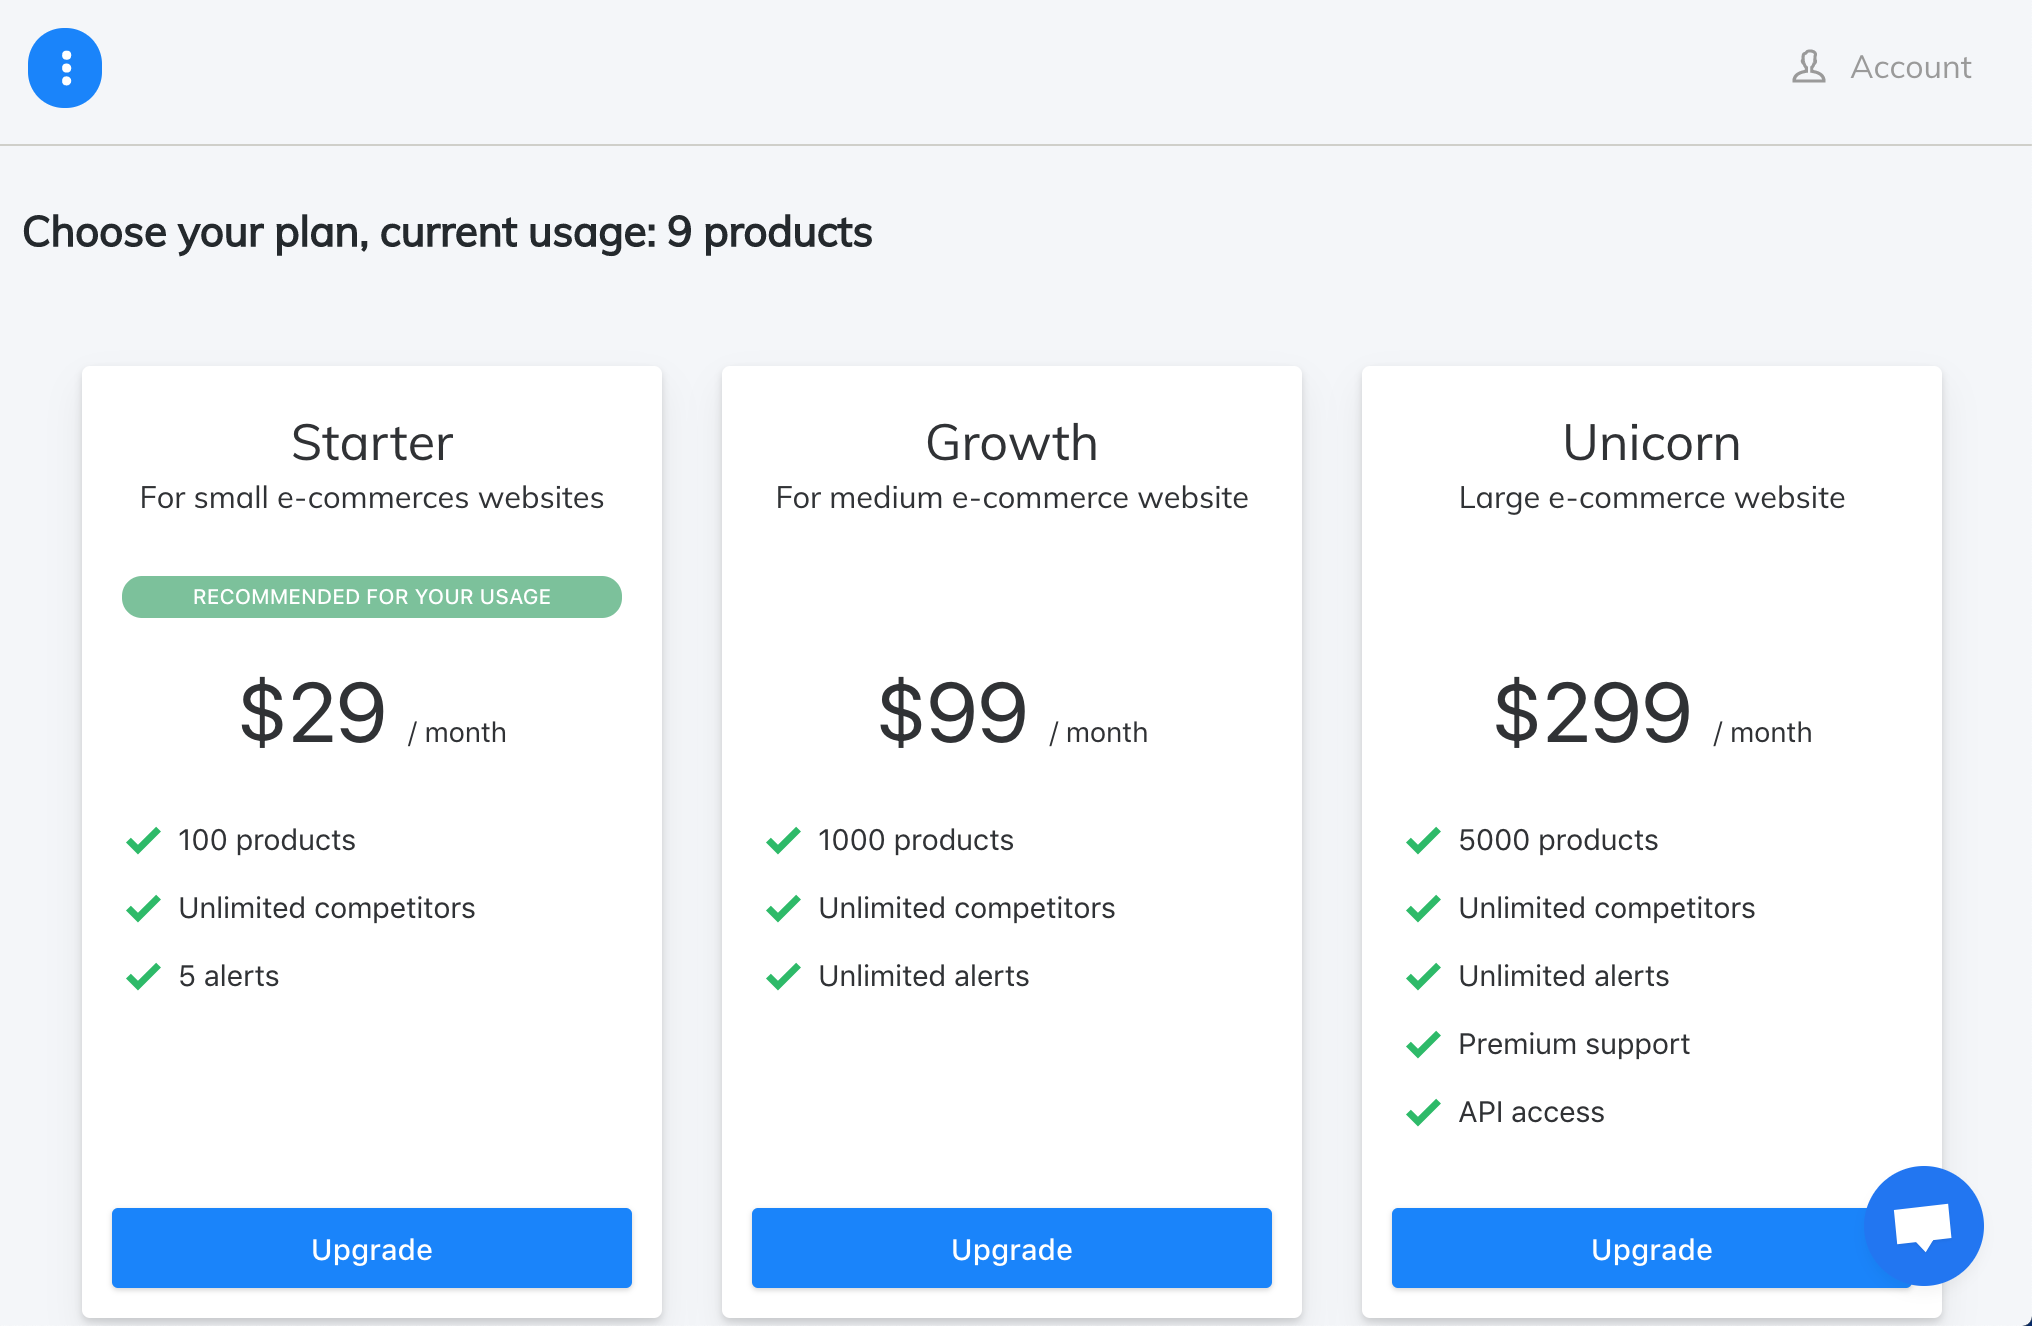
Task: Click checkmark beside Growth Unlimited alerts
Action: (x=784, y=977)
